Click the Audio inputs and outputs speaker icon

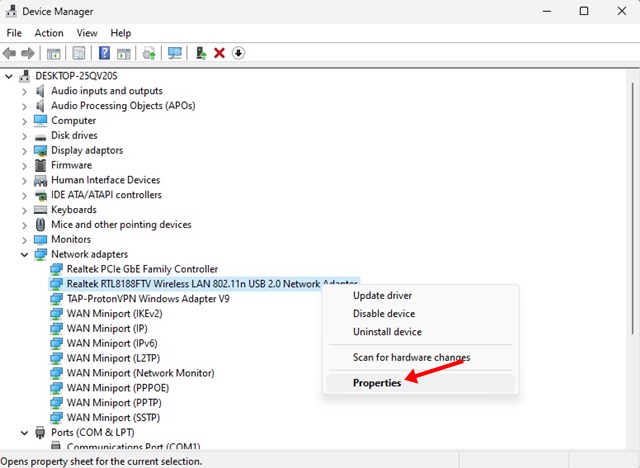pos(40,91)
